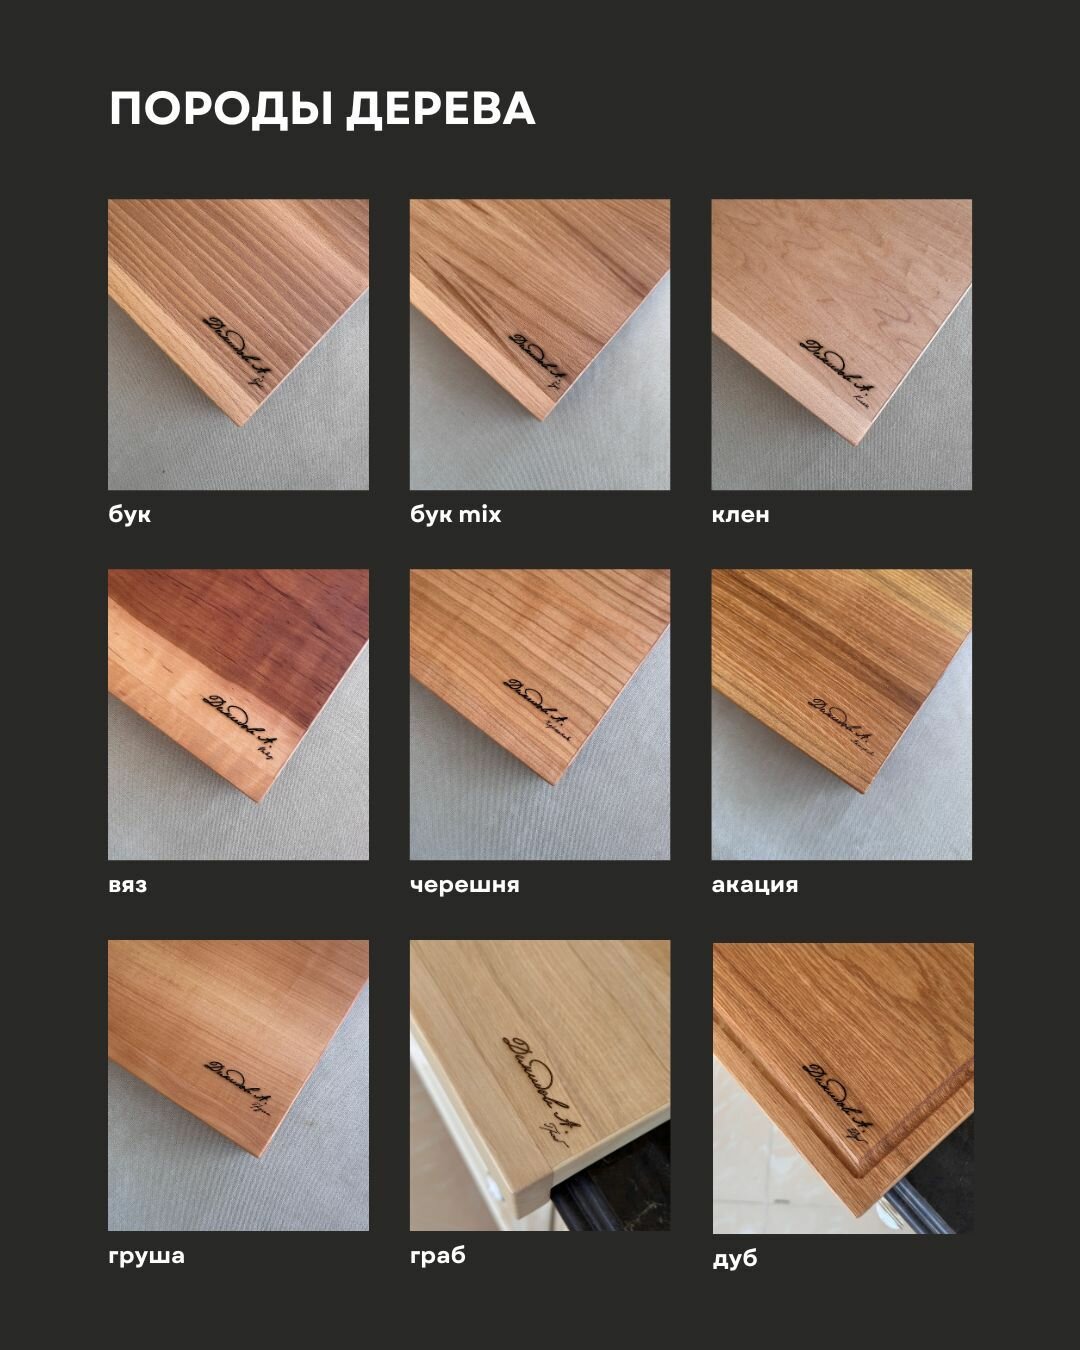Select the бук mix wood thumbnail

click(x=540, y=345)
